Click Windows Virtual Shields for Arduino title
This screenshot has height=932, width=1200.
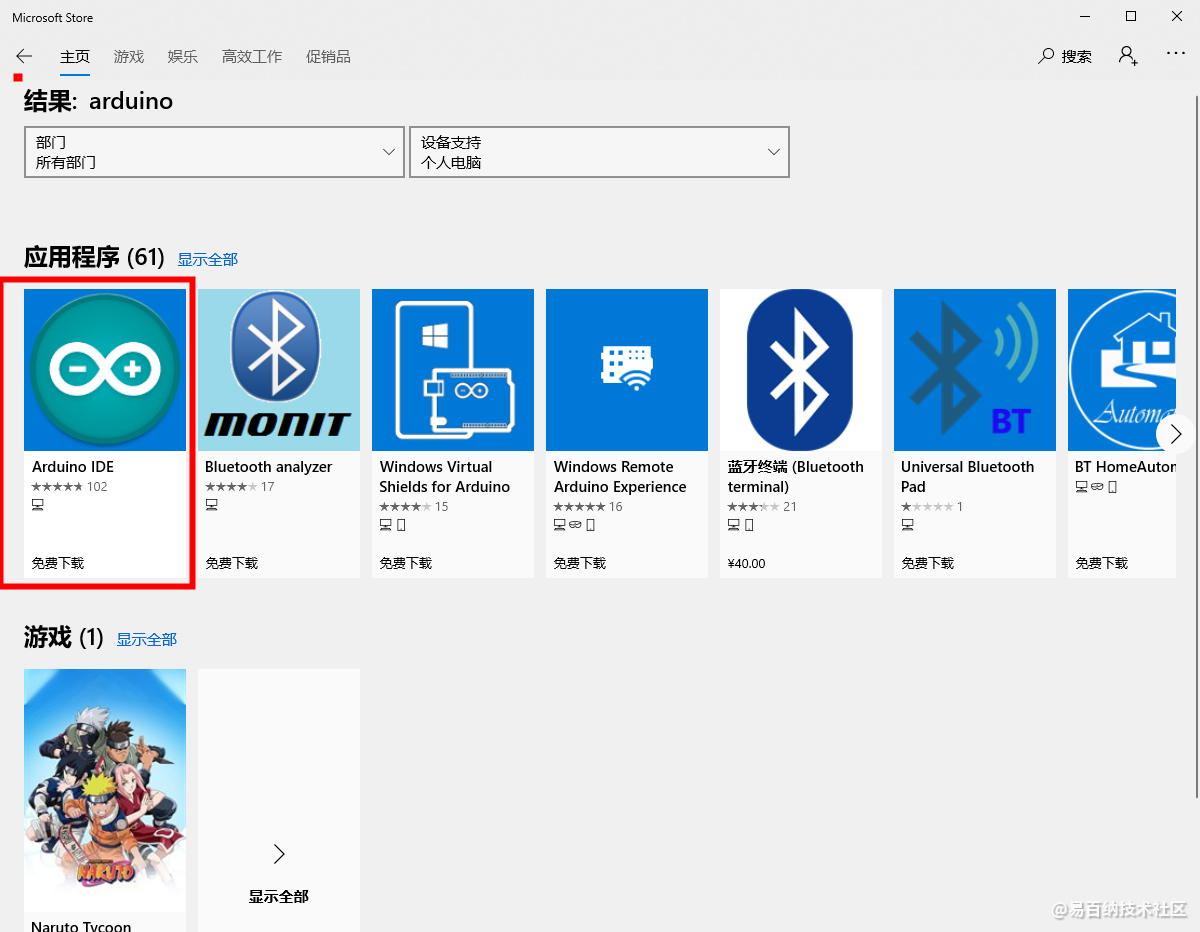(445, 477)
